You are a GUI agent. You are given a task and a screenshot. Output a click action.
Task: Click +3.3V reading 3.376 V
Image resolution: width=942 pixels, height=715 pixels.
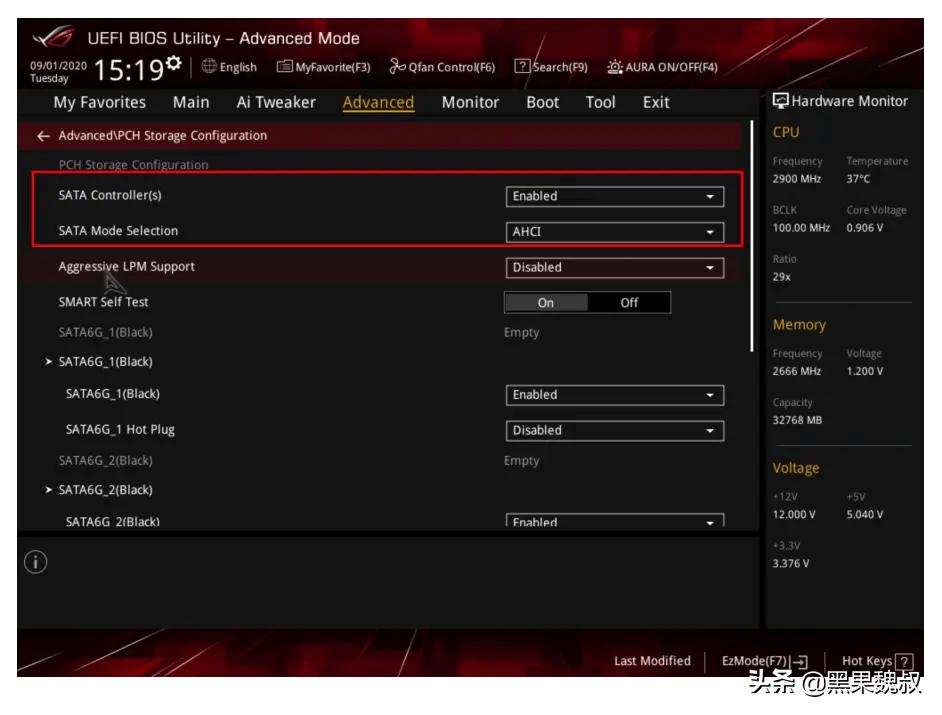(791, 564)
